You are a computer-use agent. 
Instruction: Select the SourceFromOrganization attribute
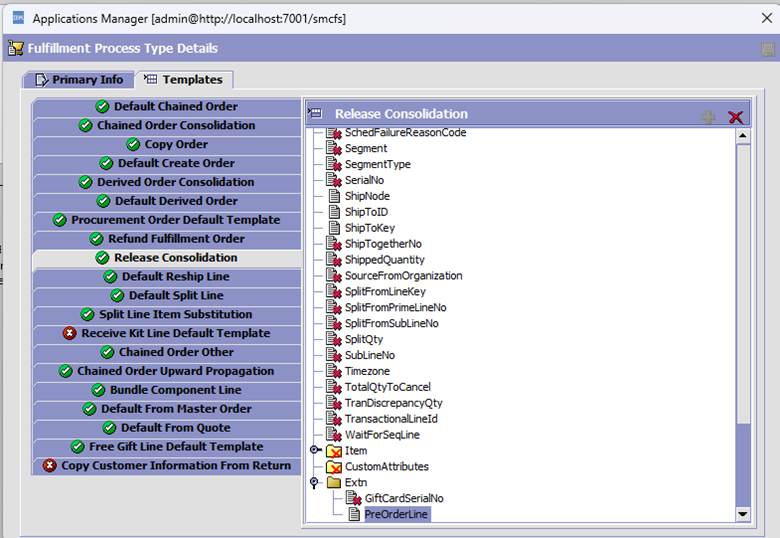(403, 275)
